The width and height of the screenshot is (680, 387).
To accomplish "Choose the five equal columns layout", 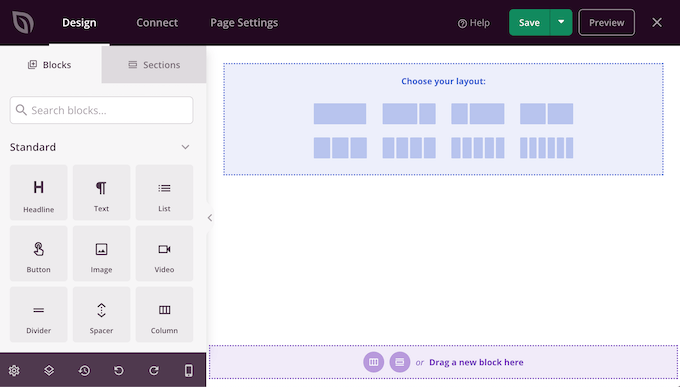I will click(477, 148).
